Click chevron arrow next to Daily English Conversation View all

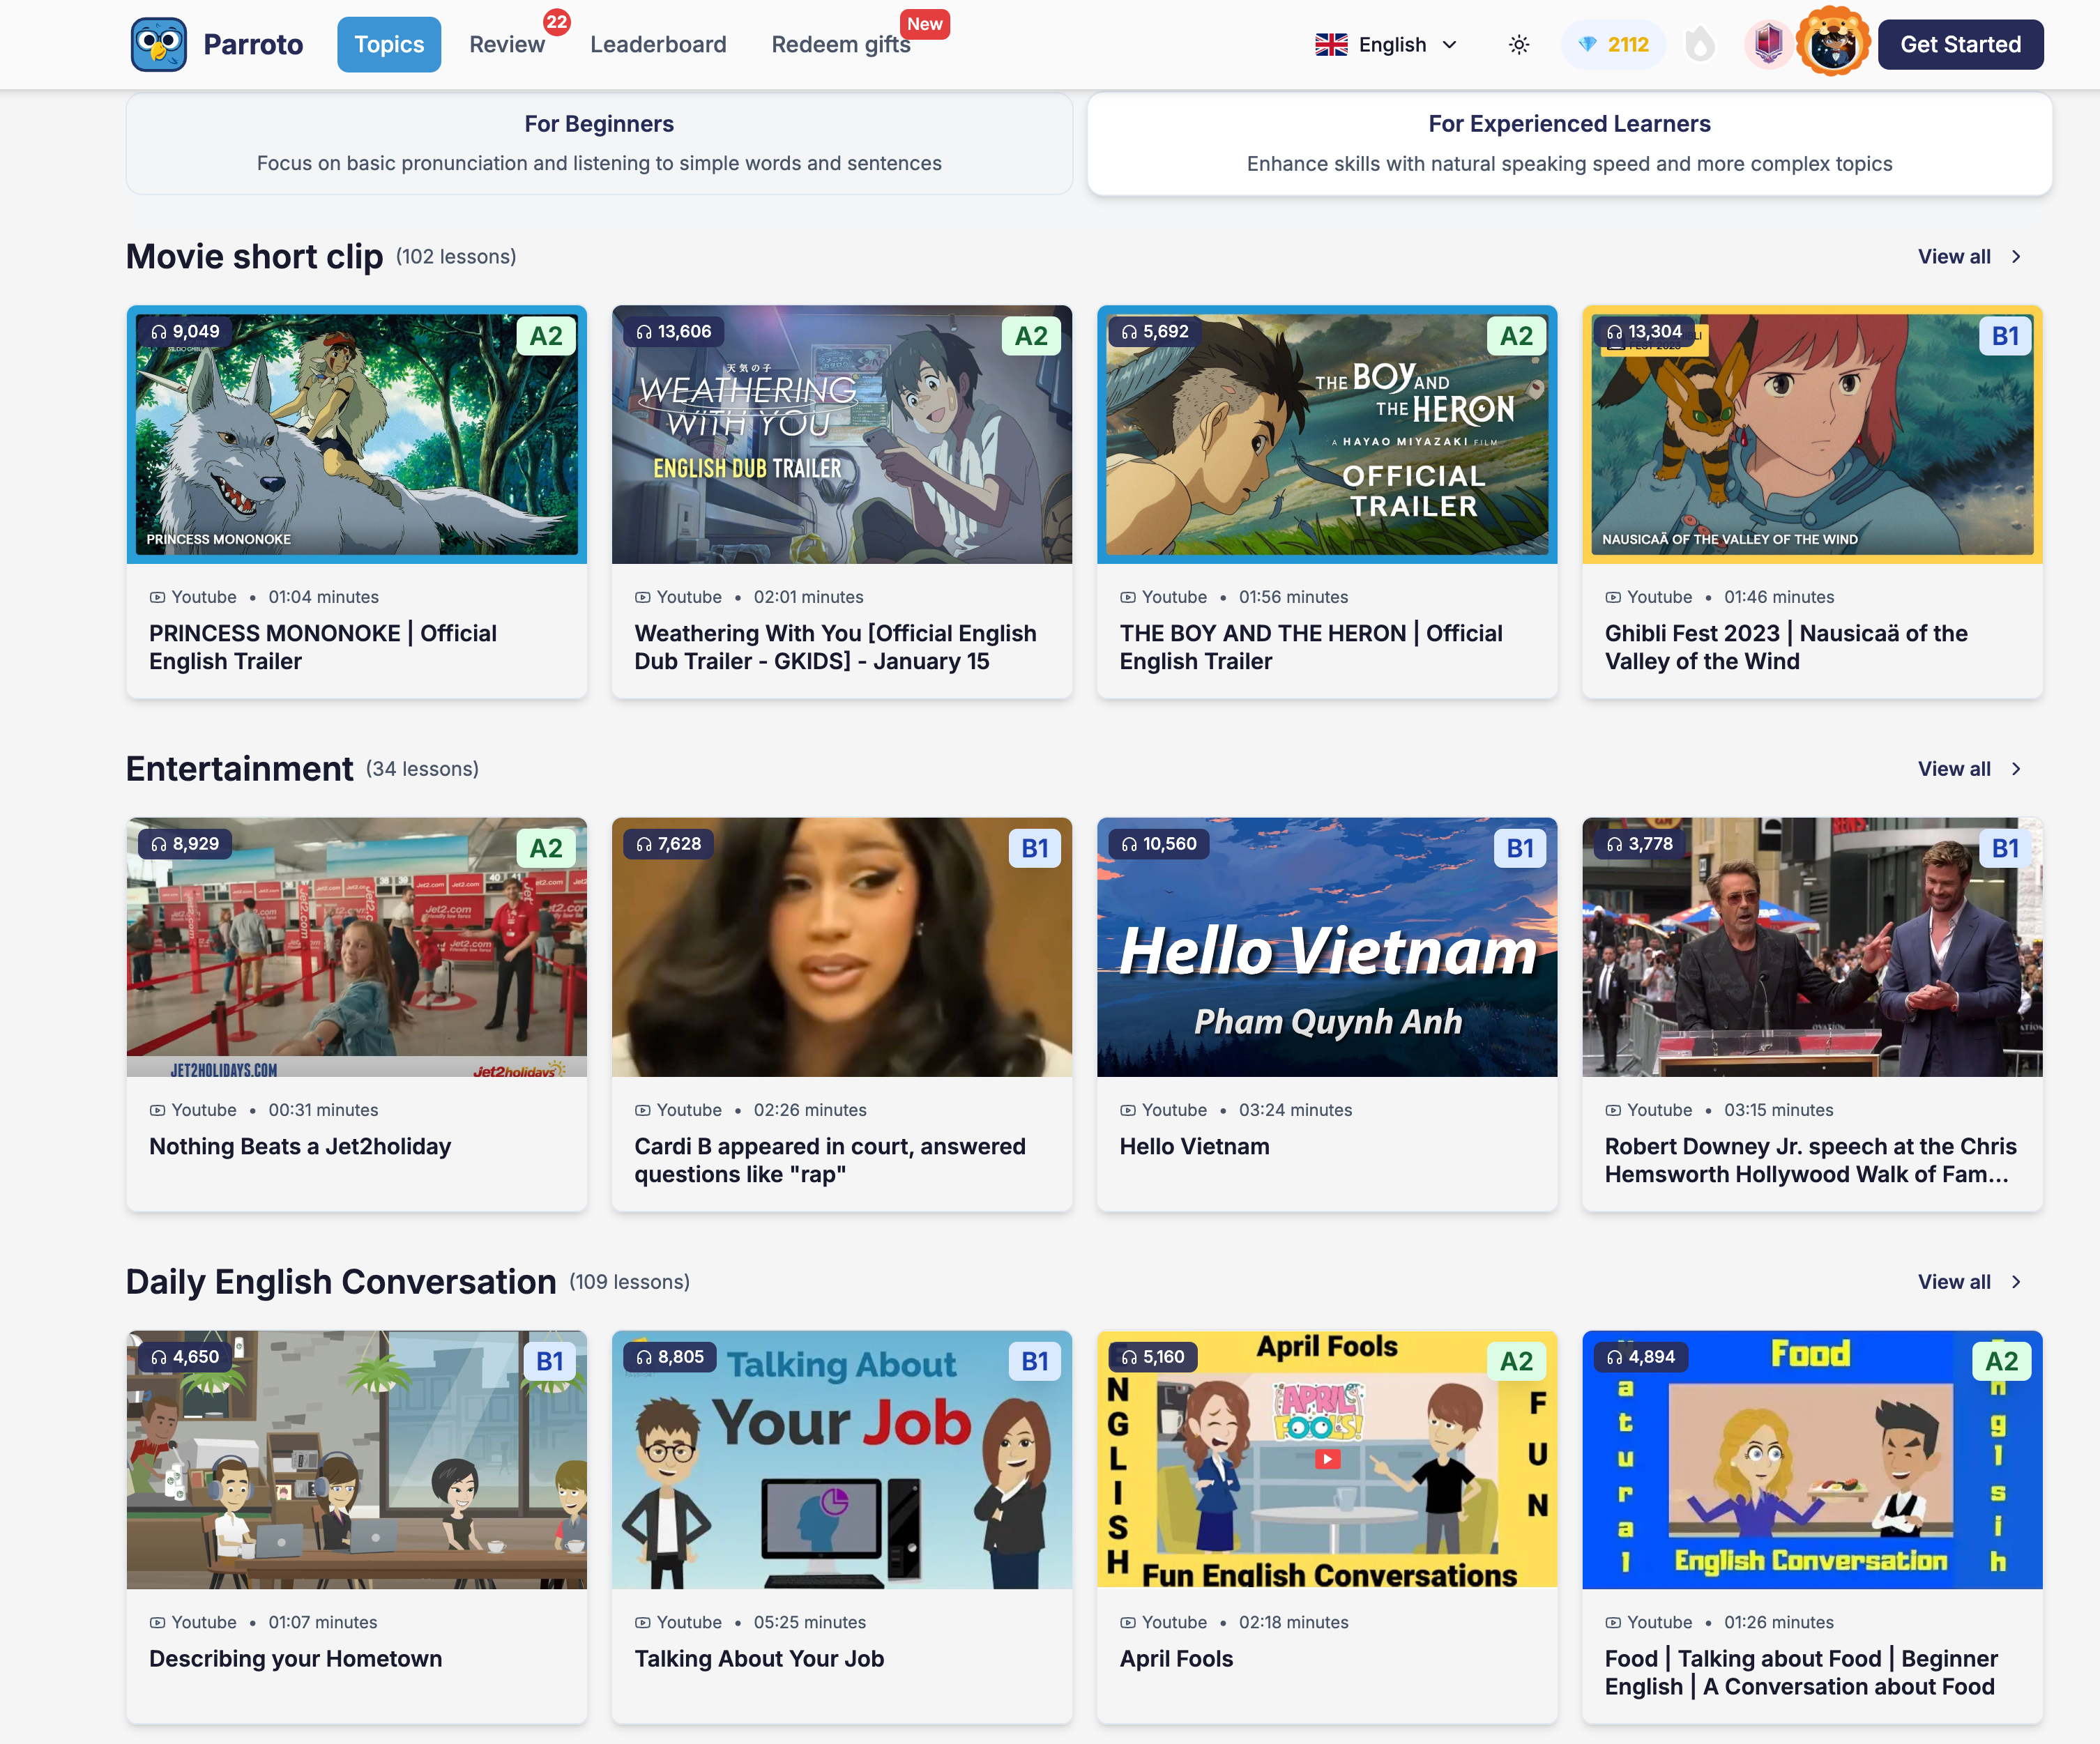coord(2016,1282)
